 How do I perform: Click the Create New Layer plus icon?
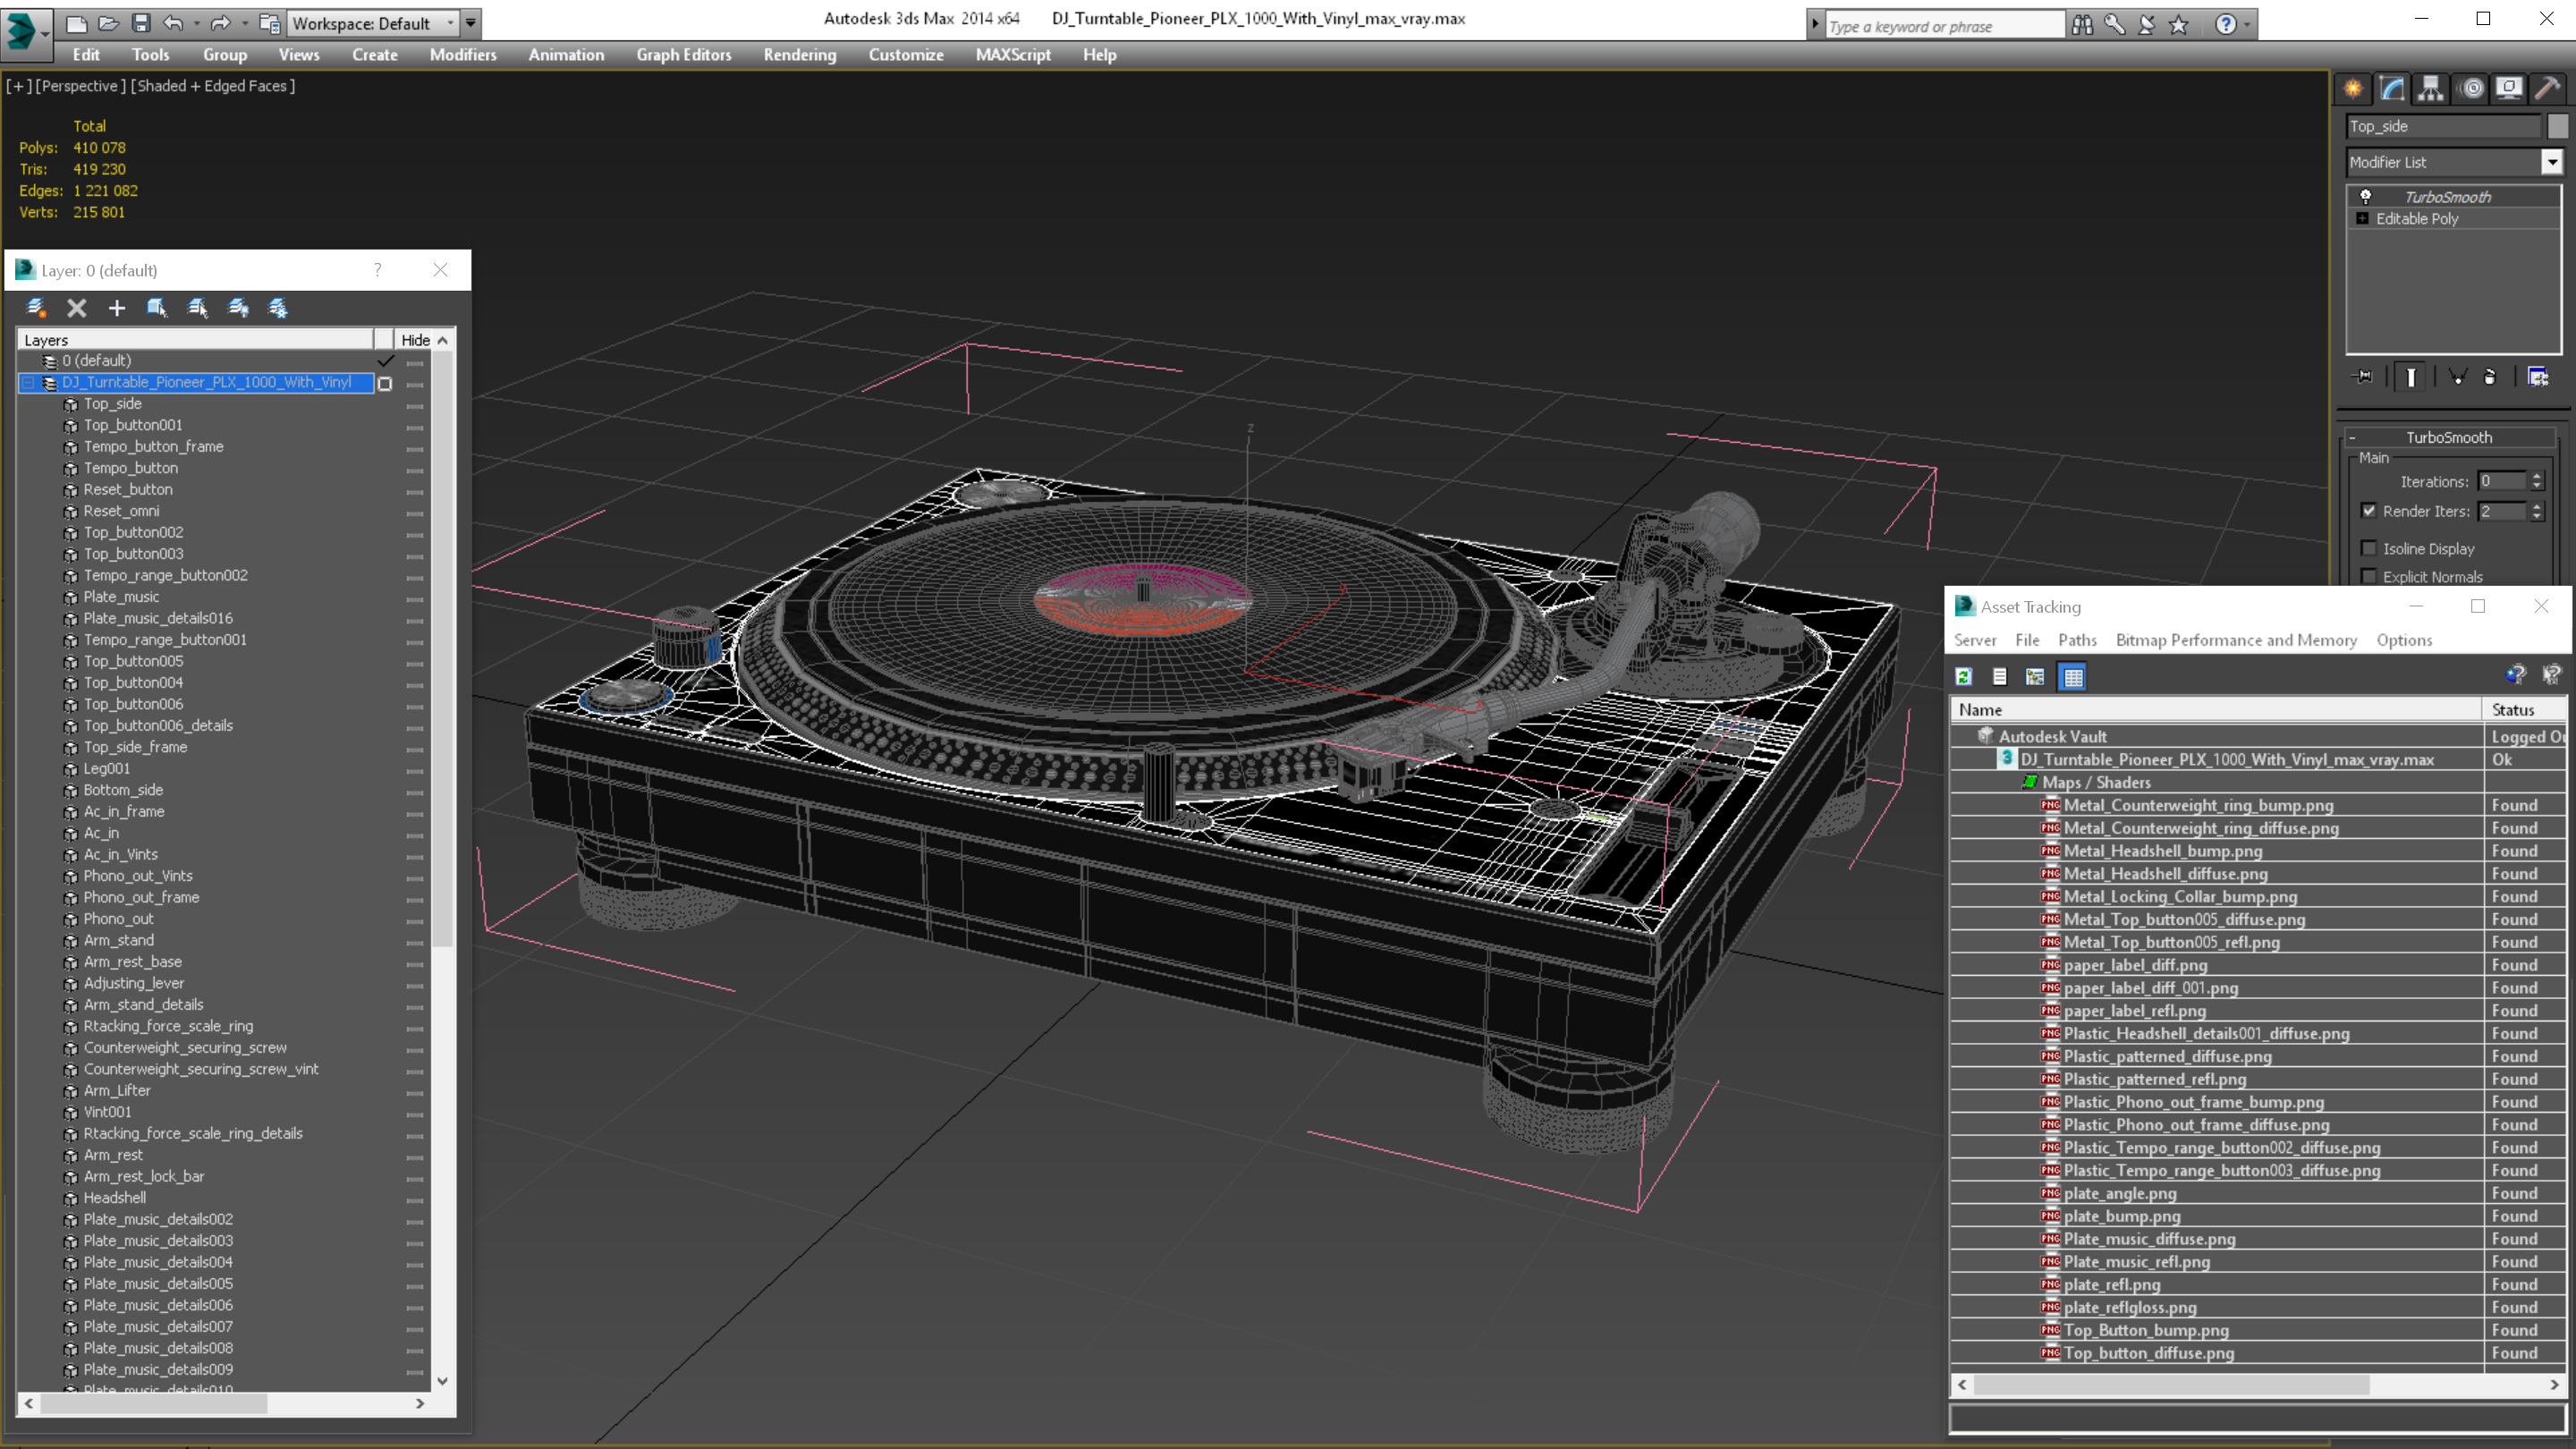(x=117, y=308)
